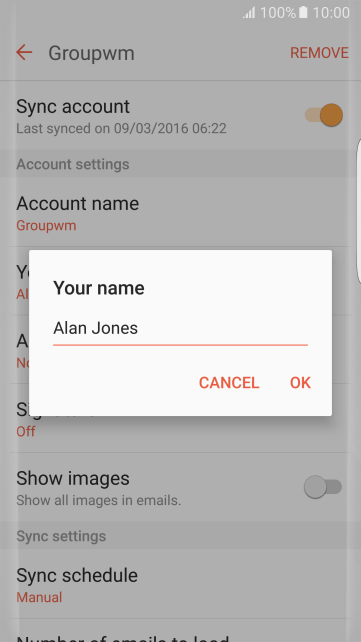Open the Sync schedule setting
Image resolution: width=361 pixels, height=642 pixels.
pyautogui.click(x=180, y=584)
